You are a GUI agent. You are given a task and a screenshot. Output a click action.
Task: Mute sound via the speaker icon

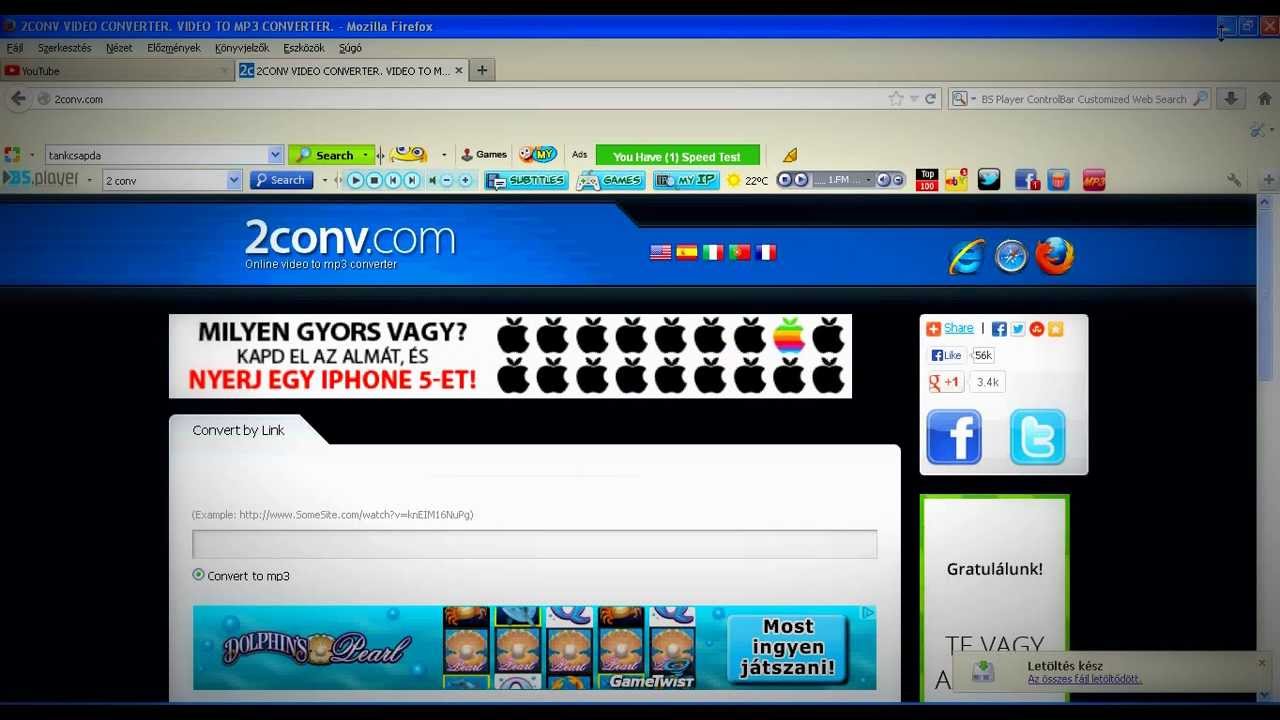coord(432,180)
